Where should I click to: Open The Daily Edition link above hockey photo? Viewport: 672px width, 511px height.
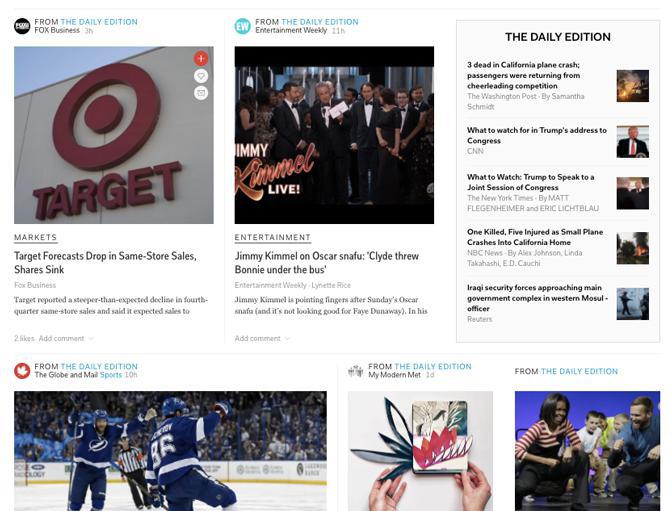click(99, 367)
